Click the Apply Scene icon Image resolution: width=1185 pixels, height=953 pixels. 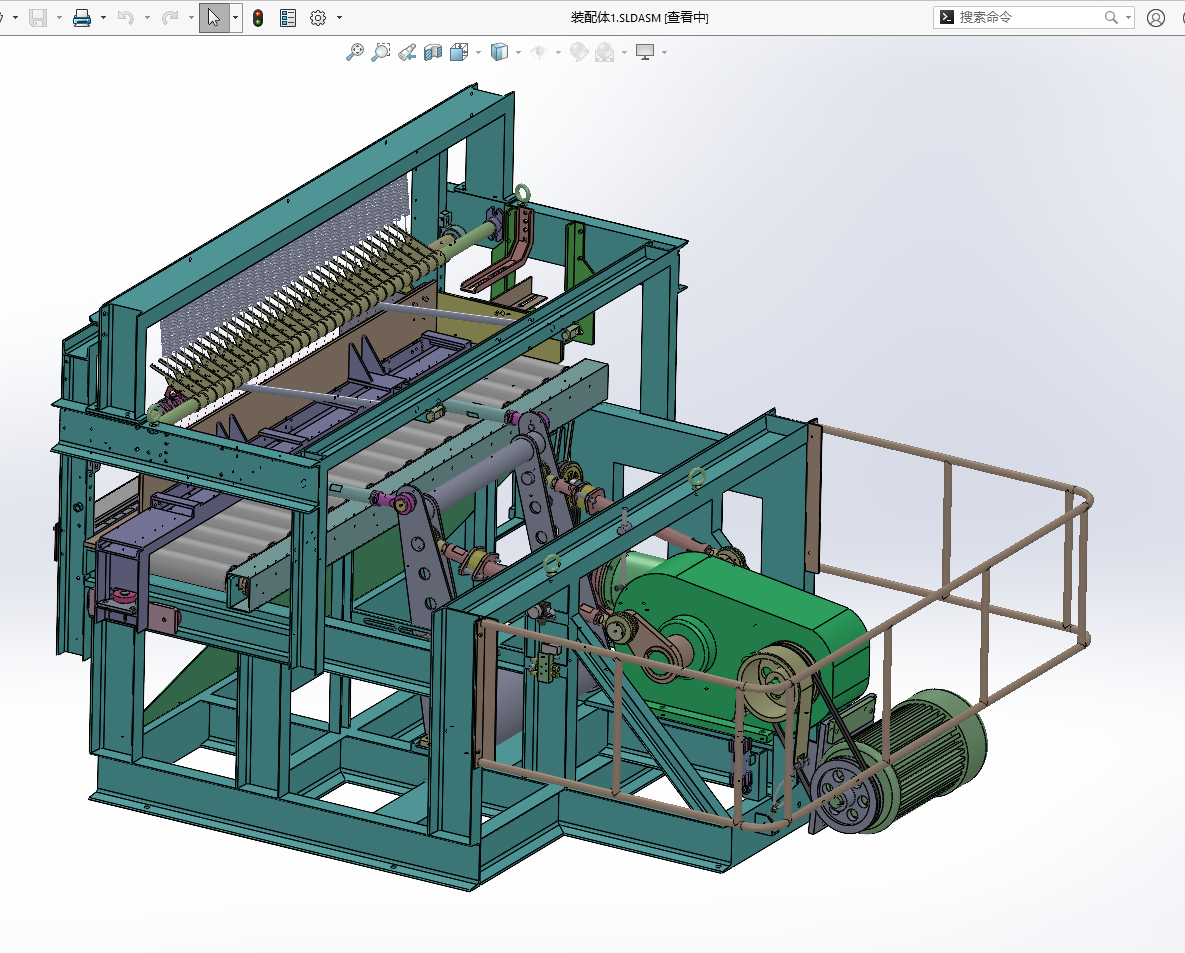coord(605,52)
